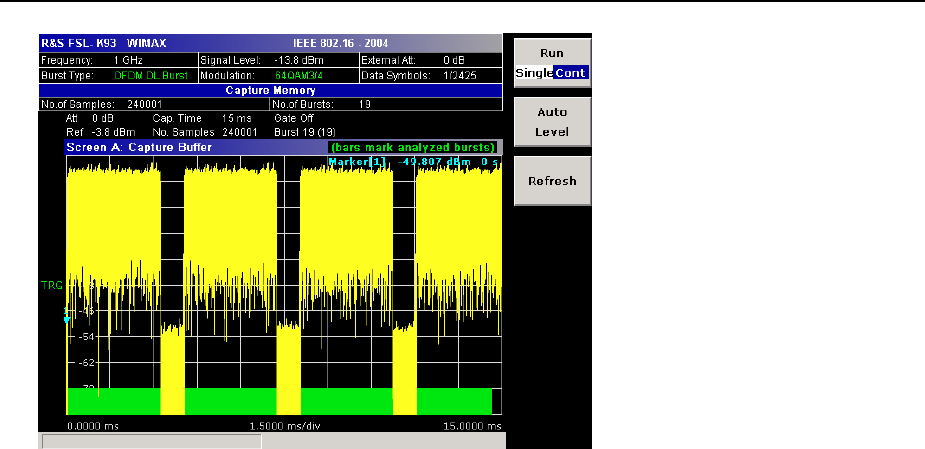Click the green TRG trigger label

[x=51, y=285]
